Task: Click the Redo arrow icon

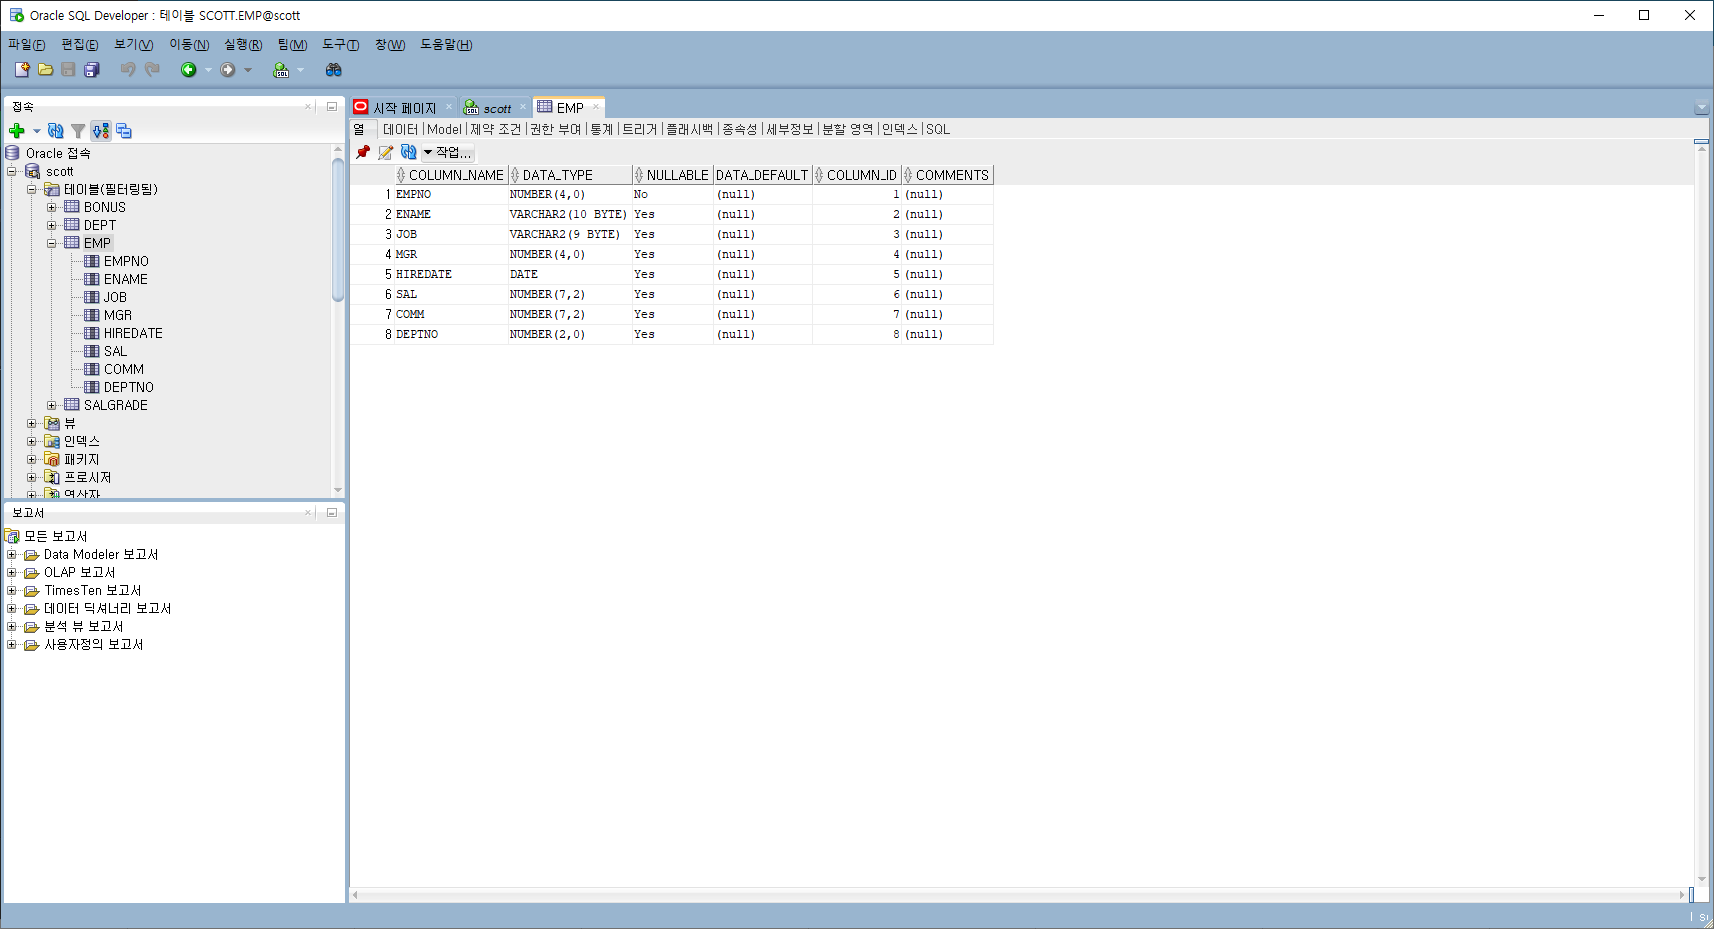Action: 152,70
